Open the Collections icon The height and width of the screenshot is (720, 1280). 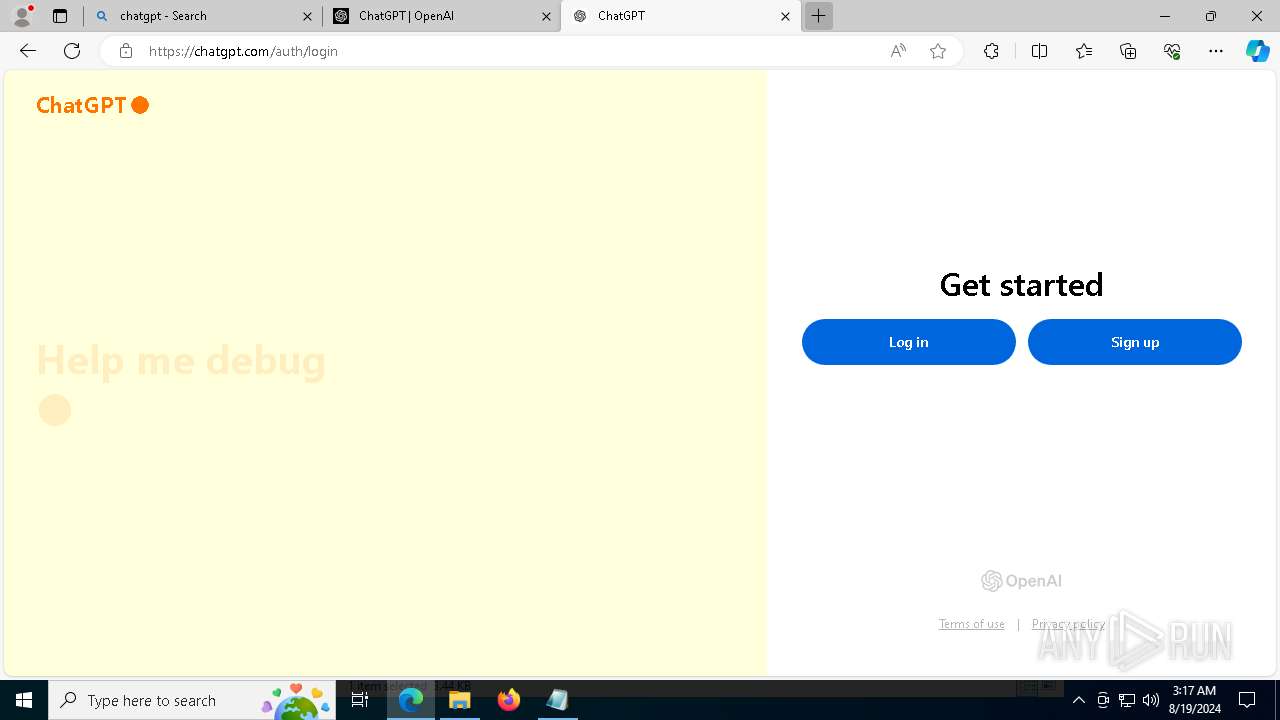click(1128, 51)
